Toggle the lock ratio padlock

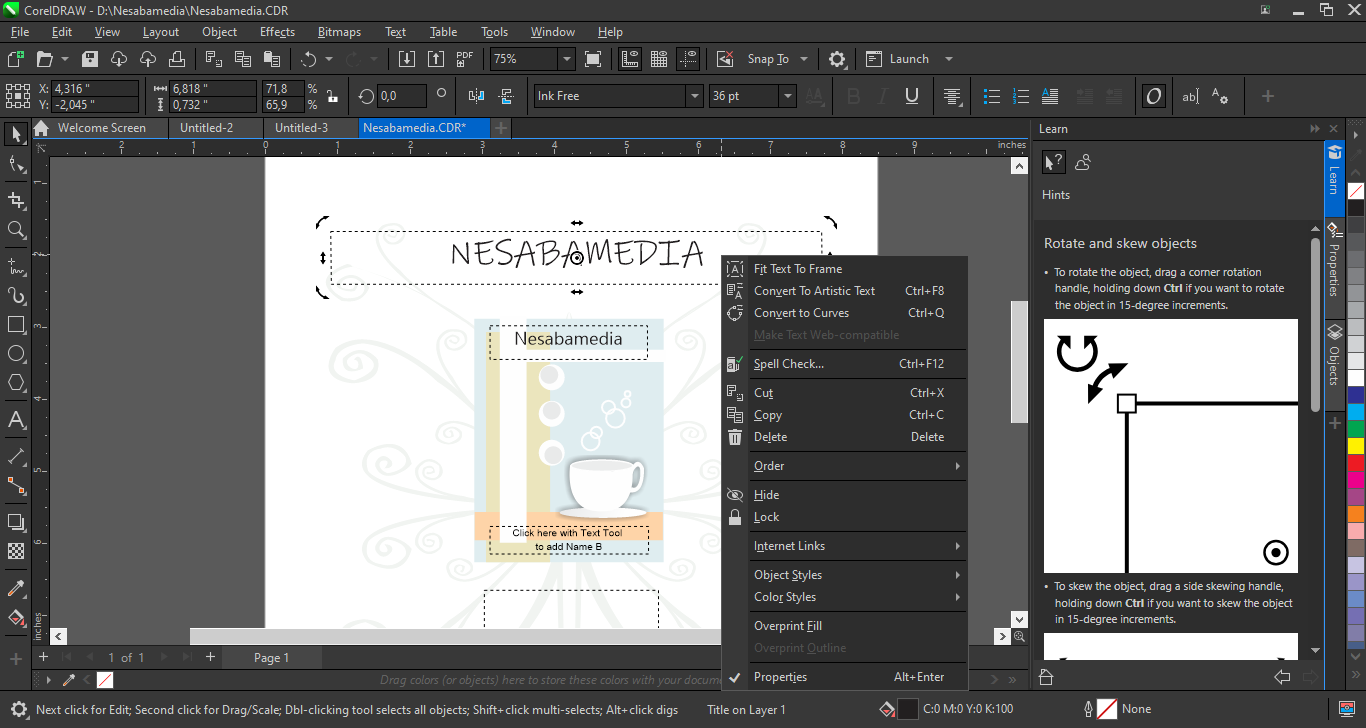tap(332, 96)
